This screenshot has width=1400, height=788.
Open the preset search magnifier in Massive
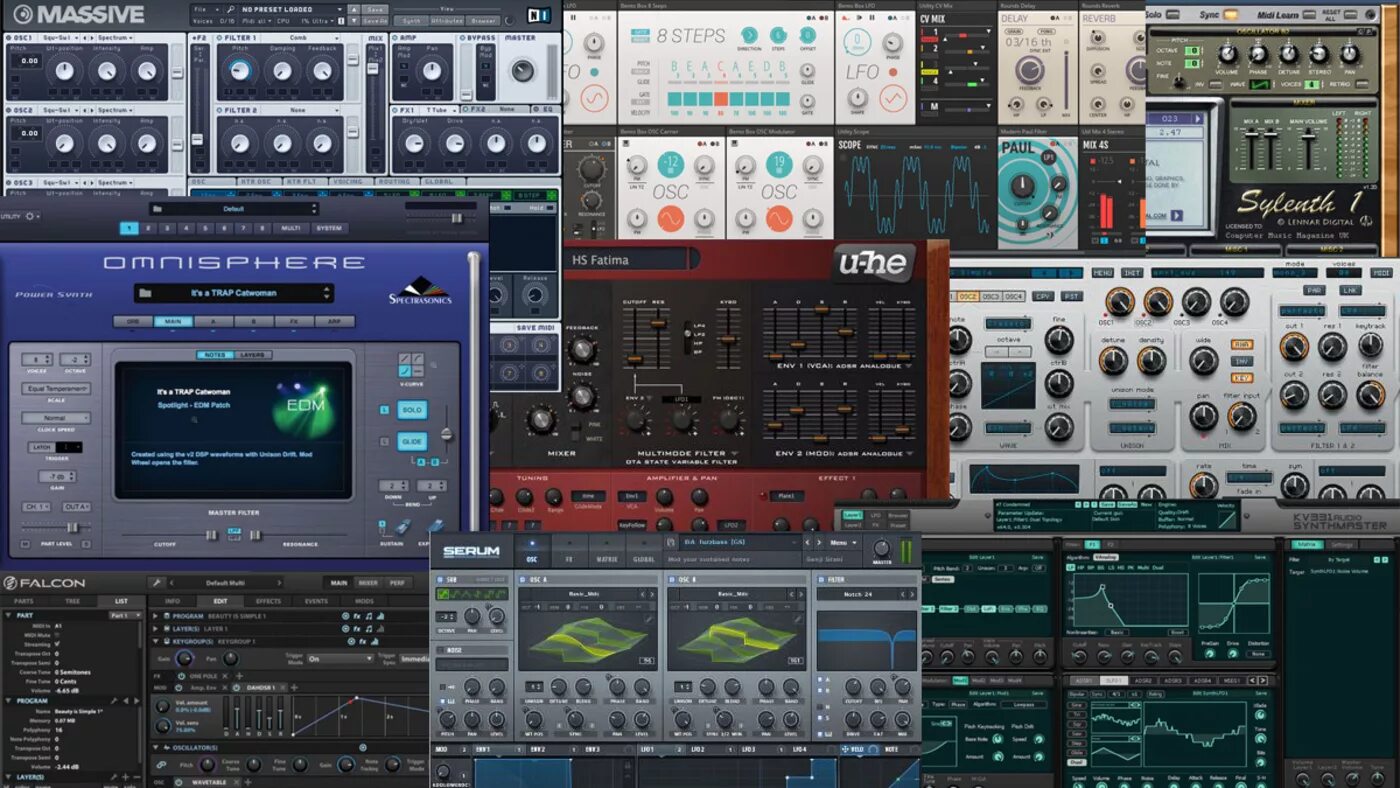(x=230, y=9)
